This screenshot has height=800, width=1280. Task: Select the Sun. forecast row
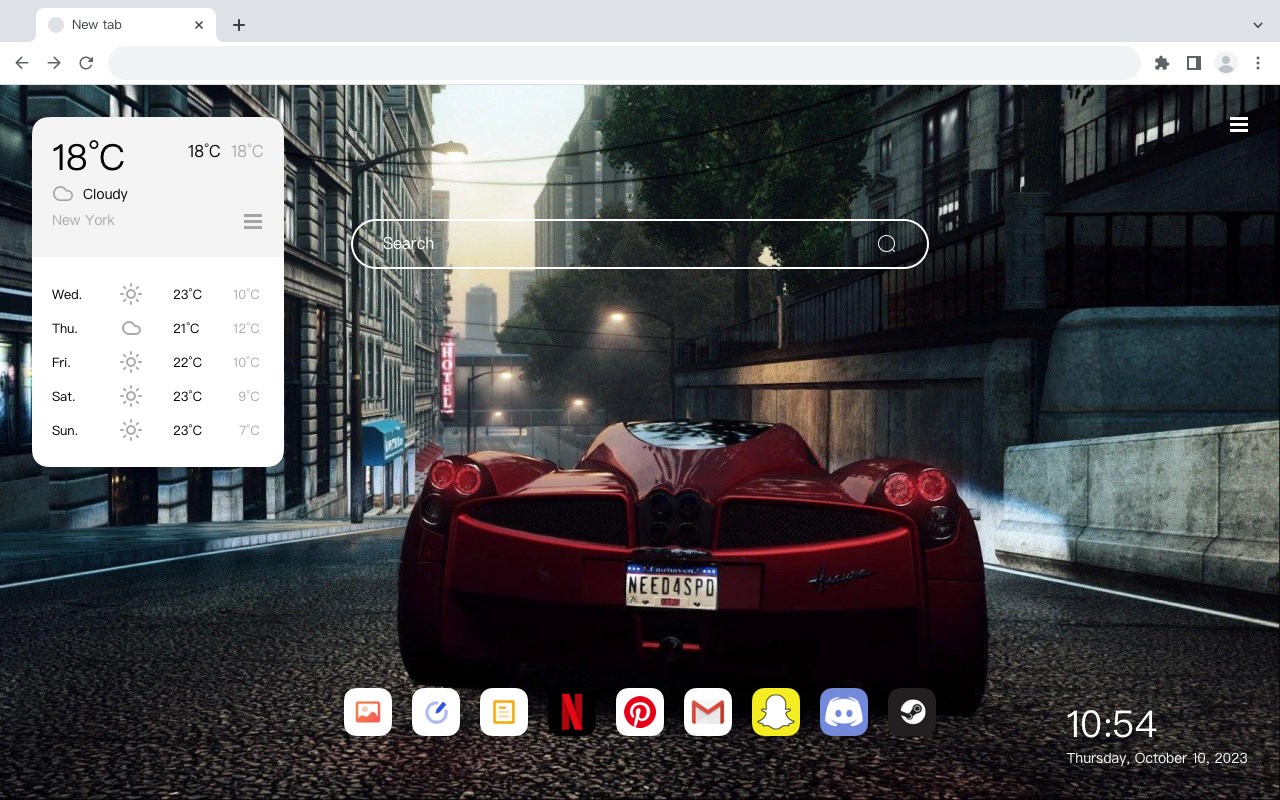tap(158, 430)
